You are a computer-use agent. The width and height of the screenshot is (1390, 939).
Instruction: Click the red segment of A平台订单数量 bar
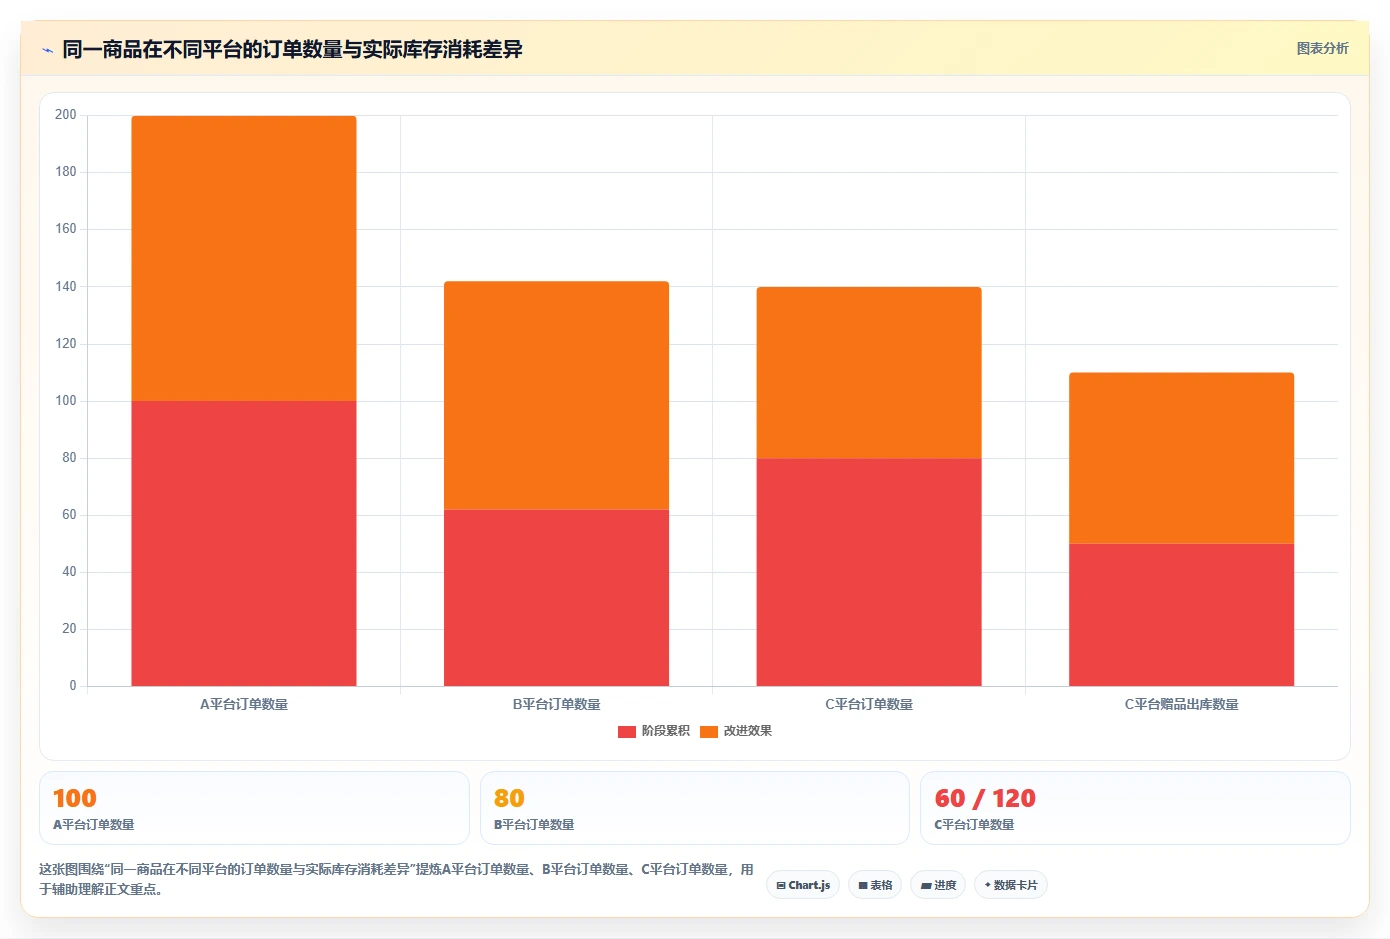244,543
